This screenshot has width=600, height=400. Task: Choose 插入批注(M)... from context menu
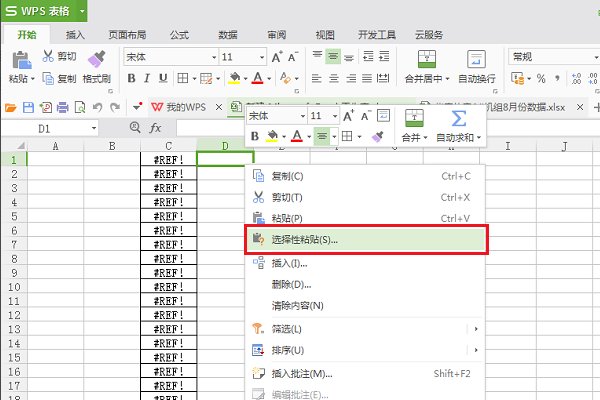365,374
